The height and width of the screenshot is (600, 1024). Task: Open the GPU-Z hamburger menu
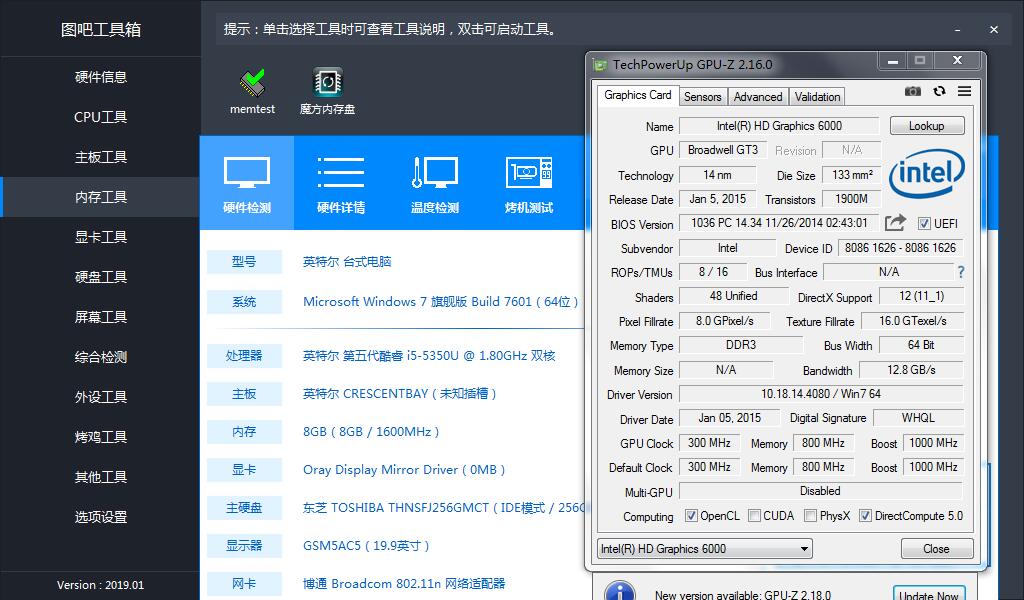click(x=965, y=91)
